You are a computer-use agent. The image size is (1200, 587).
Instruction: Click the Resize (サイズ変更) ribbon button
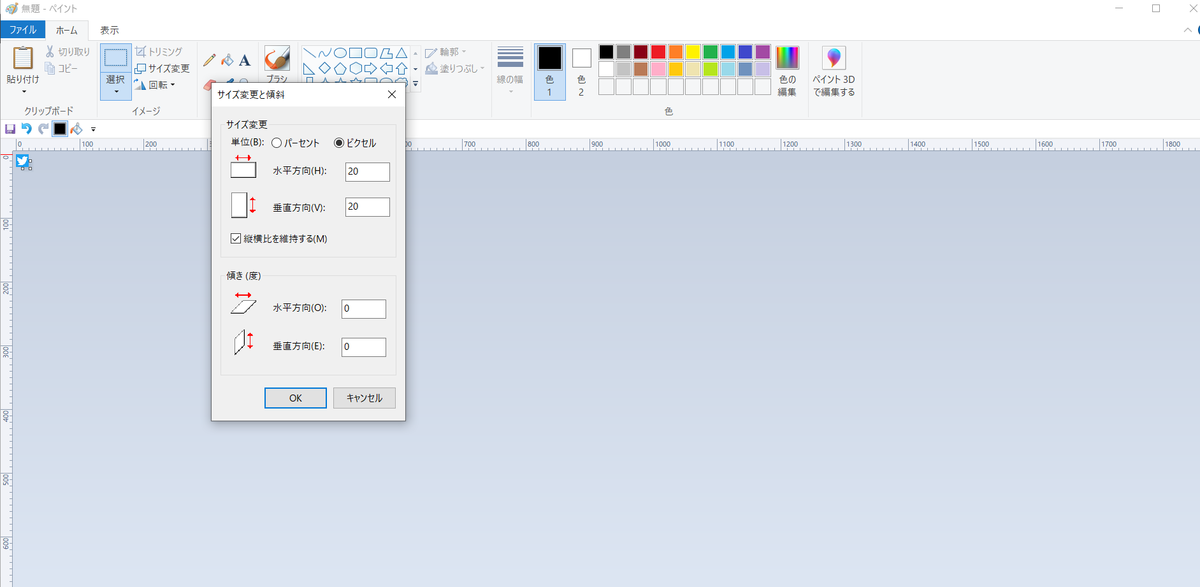click(162, 68)
